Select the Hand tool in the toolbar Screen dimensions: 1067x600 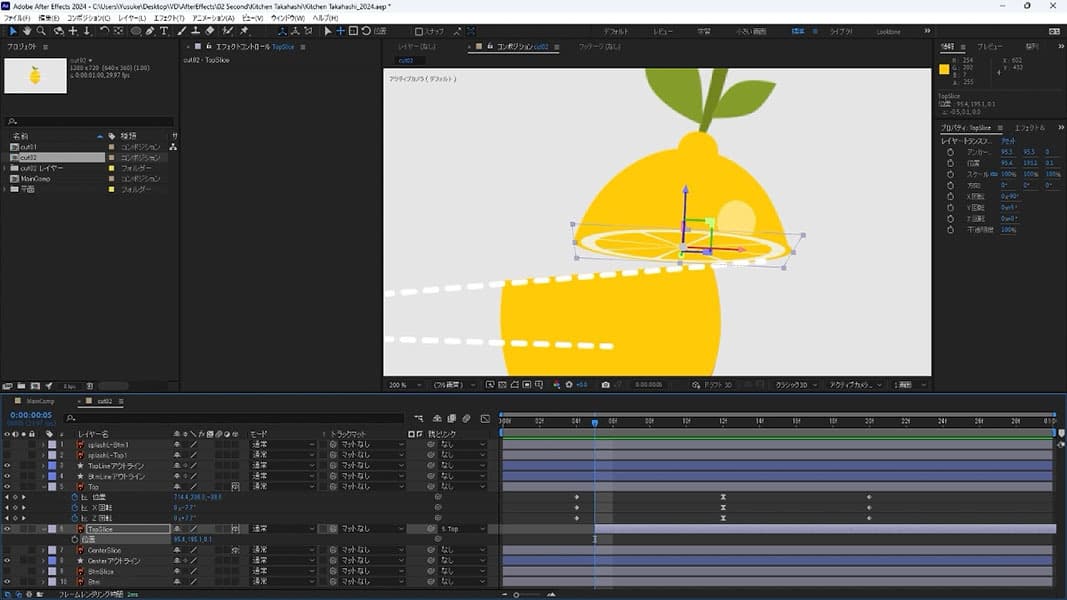(x=27, y=31)
